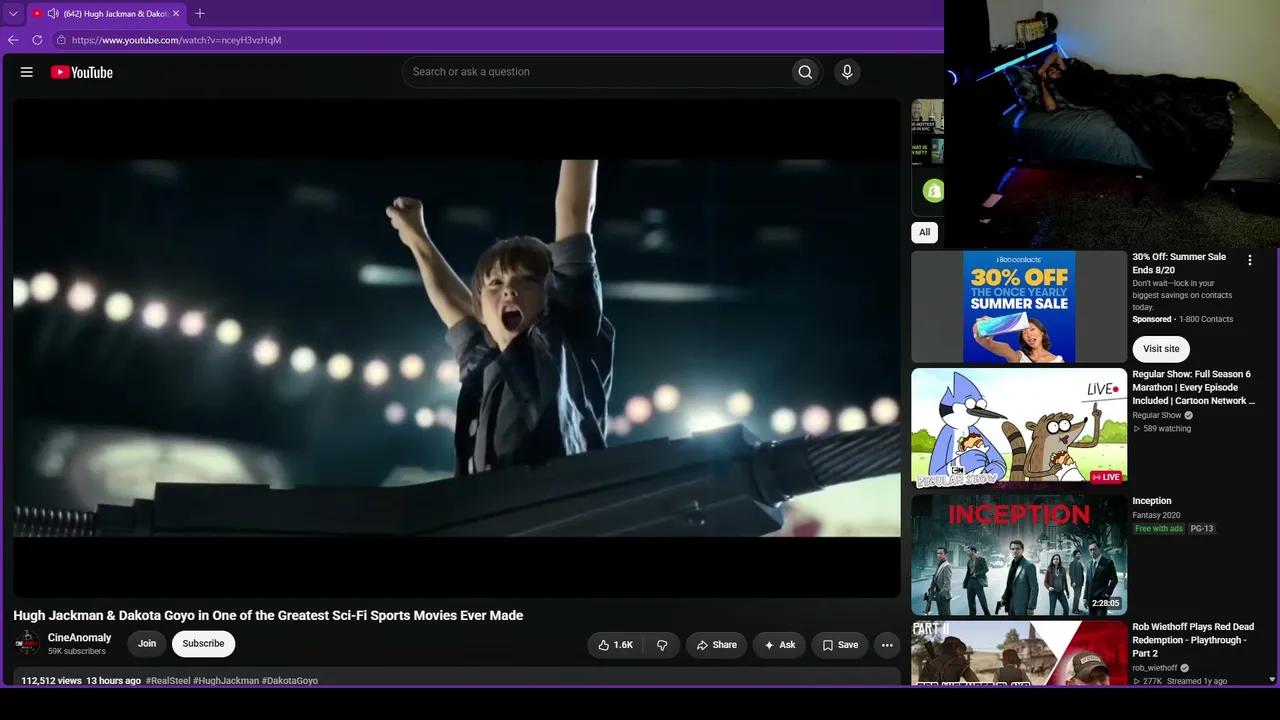Open the Ask AI feature
Viewport: 1280px width, 720px height.
780,645
